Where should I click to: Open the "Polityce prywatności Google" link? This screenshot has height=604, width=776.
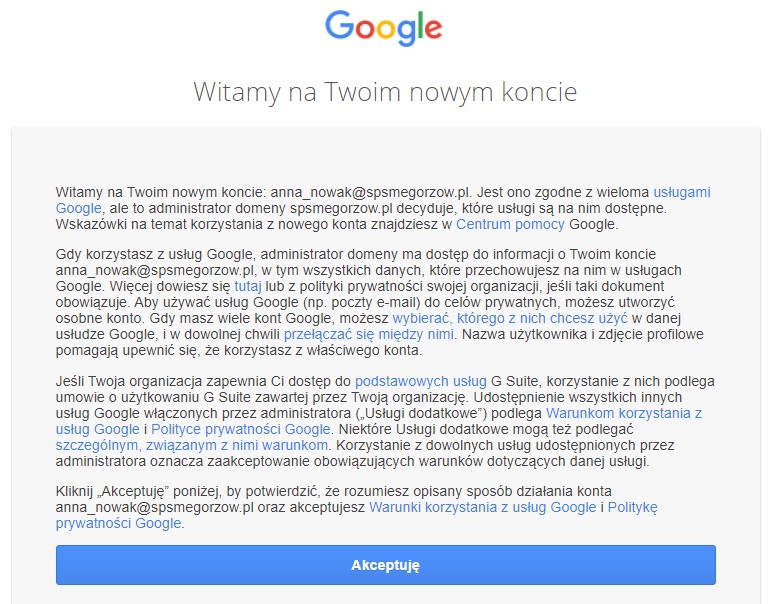240,429
